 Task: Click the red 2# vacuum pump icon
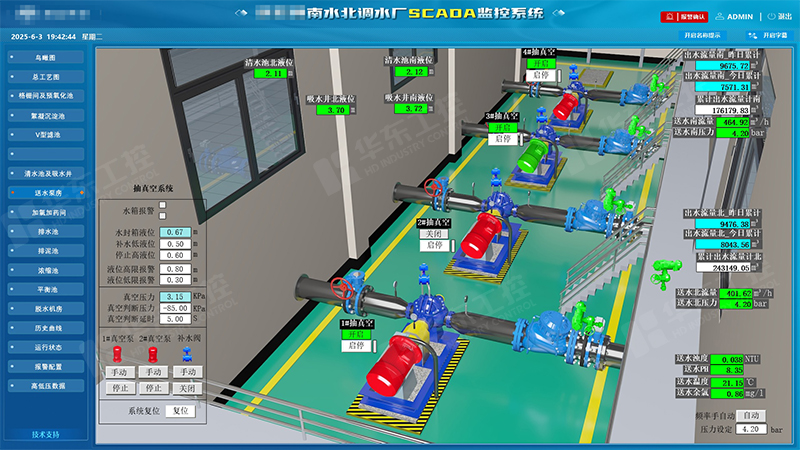tap(153, 353)
